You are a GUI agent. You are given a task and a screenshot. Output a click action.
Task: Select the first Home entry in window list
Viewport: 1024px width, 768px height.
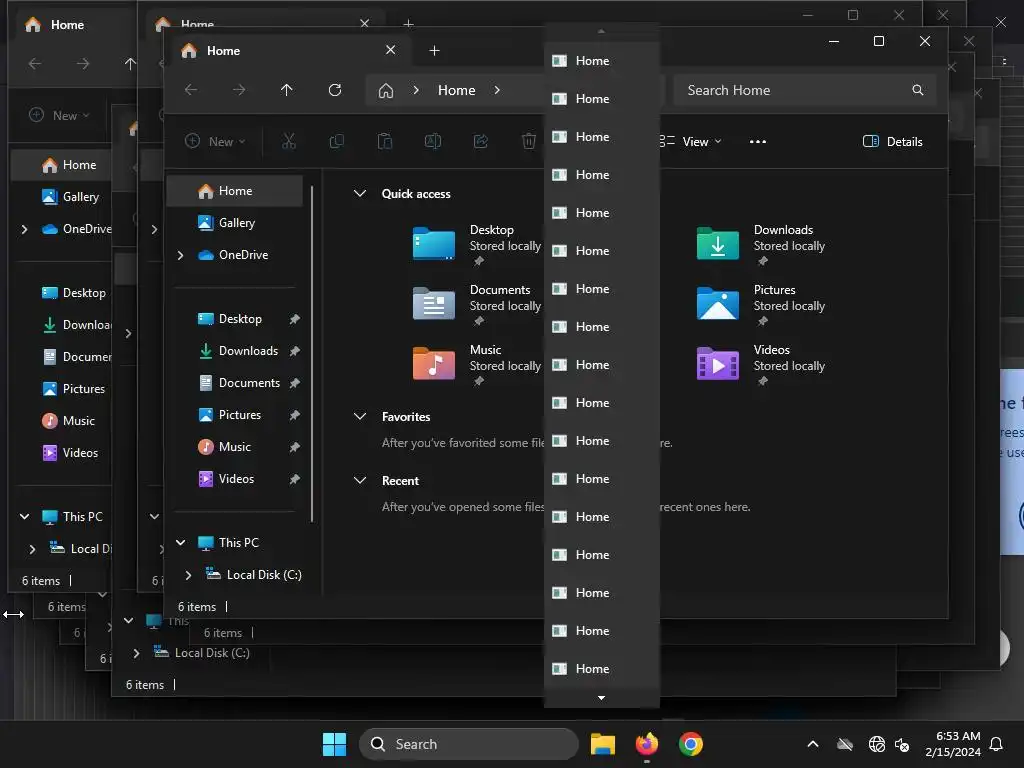[x=601, y=61]
